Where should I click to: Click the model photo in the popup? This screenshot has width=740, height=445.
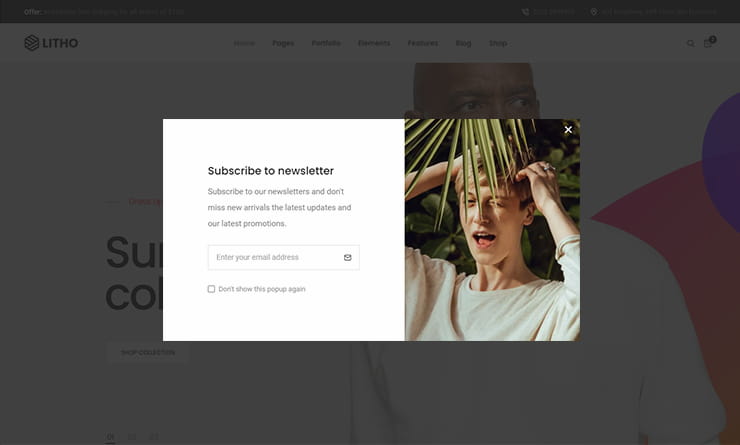point(492,230)
